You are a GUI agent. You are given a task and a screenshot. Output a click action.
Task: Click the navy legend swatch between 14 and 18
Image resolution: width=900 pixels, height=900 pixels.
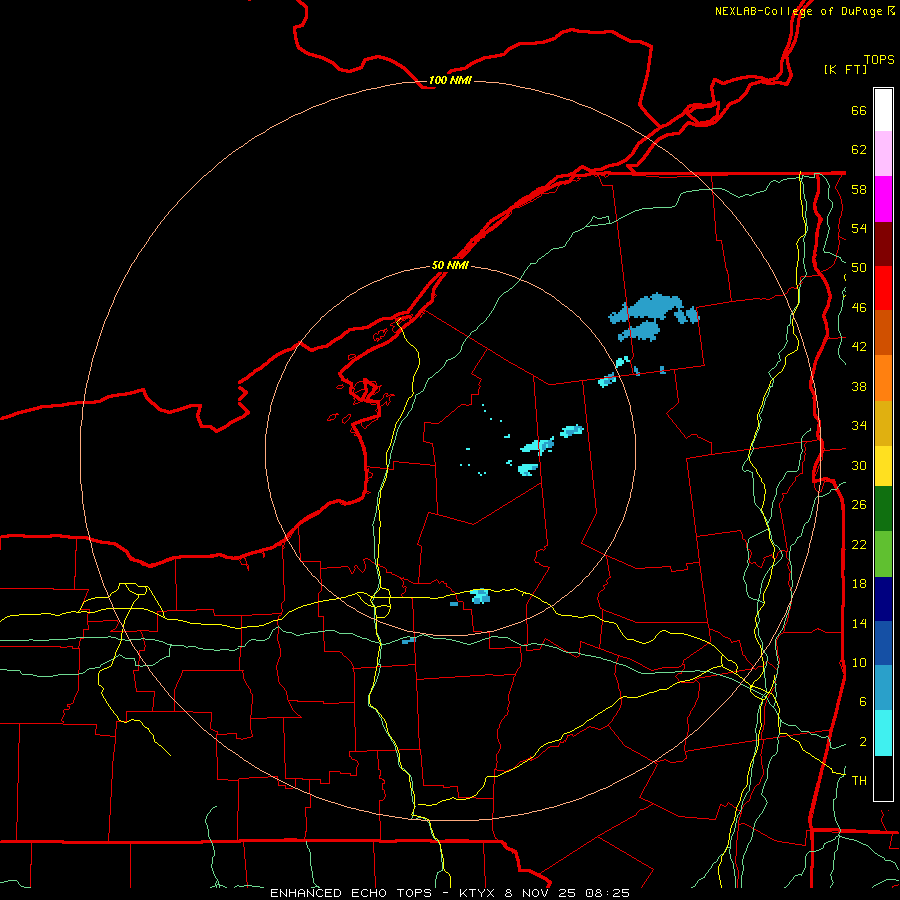(883, 599)
